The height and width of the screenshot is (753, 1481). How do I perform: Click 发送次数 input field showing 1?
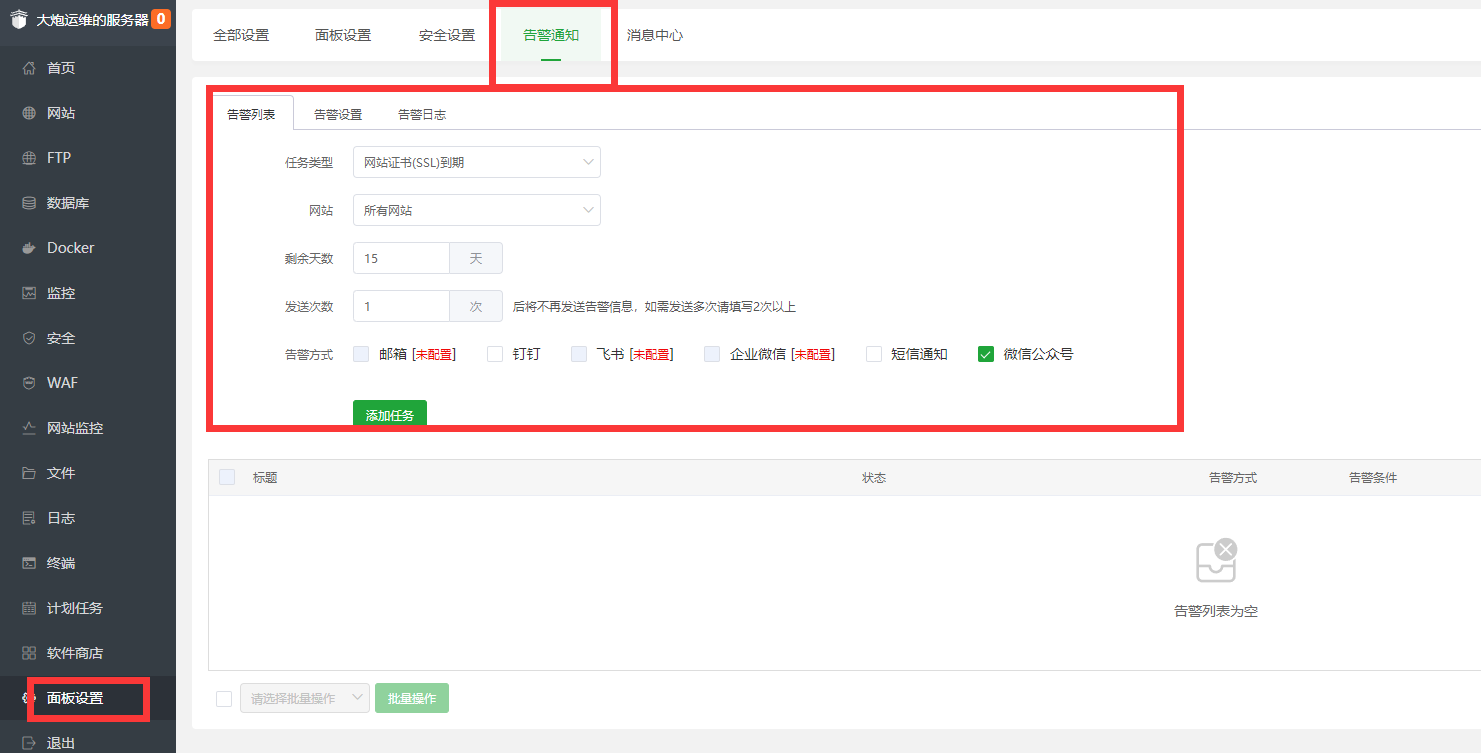[x=401, y=306]
